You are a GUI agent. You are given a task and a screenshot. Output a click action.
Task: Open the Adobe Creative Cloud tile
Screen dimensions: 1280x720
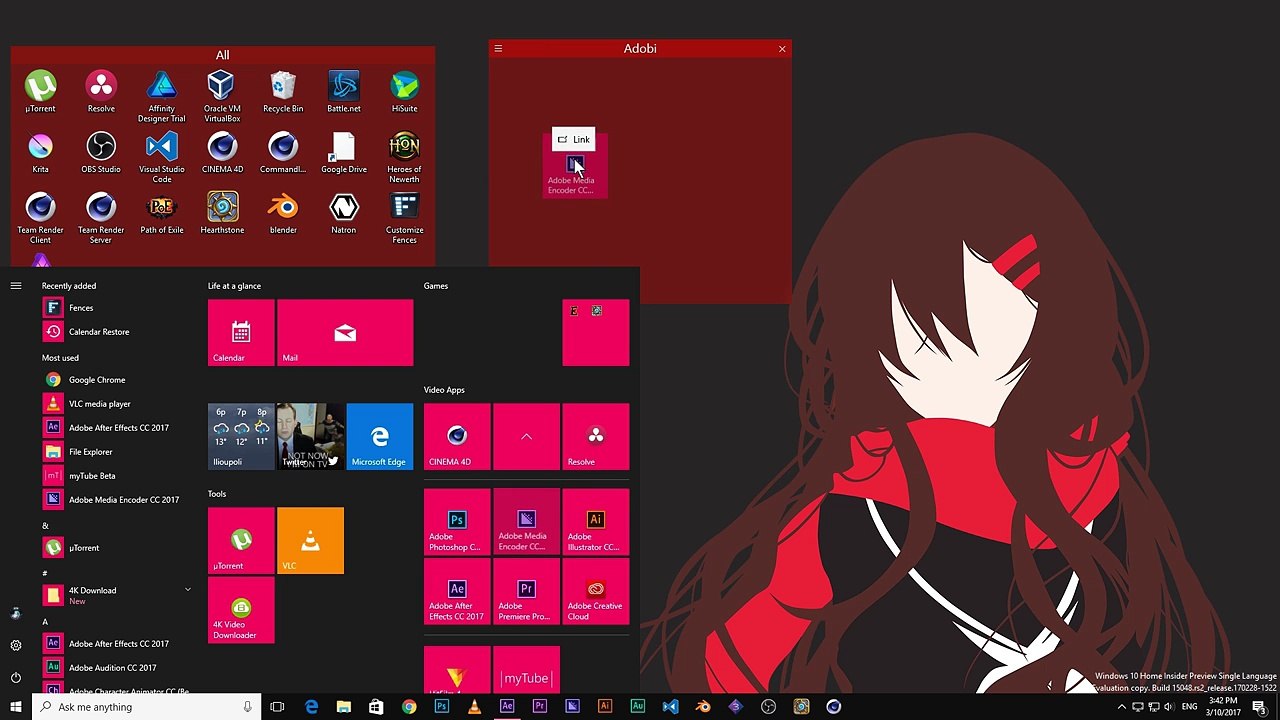pos(596,592)
